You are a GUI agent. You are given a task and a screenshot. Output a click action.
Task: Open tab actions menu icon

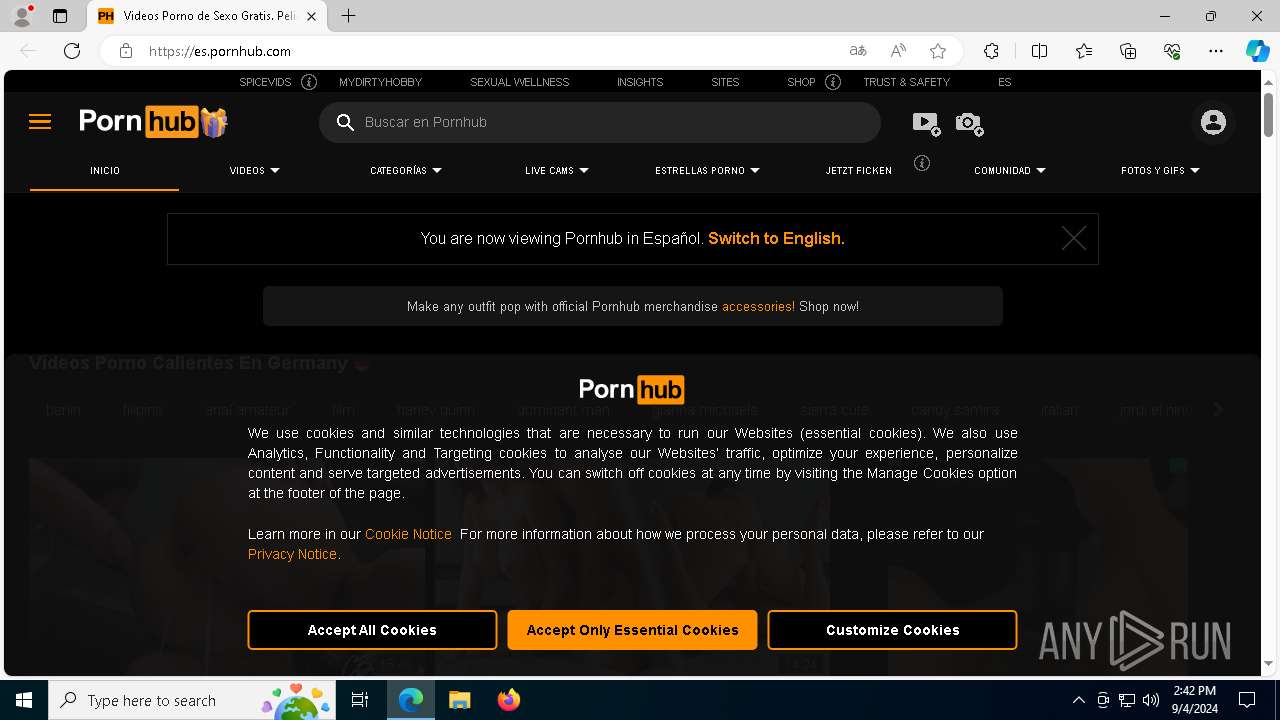pos(60,16)
